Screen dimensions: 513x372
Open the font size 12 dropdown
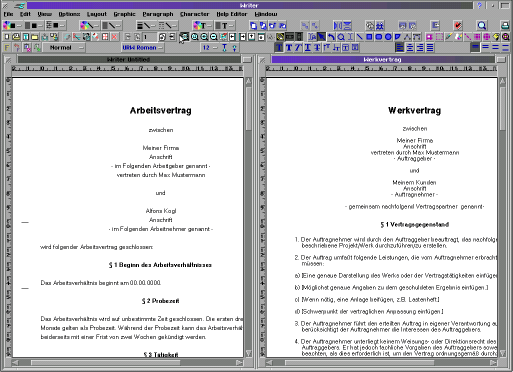point(209,48)
